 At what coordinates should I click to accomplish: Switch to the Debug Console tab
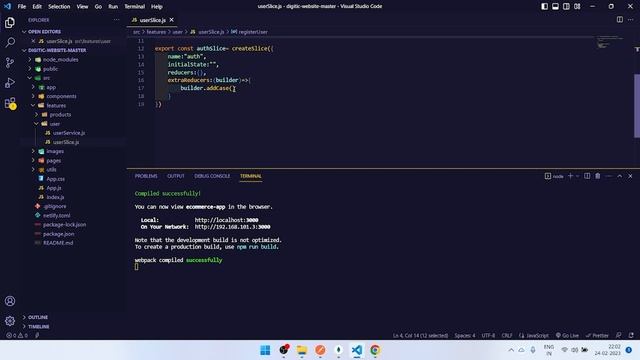212,176
